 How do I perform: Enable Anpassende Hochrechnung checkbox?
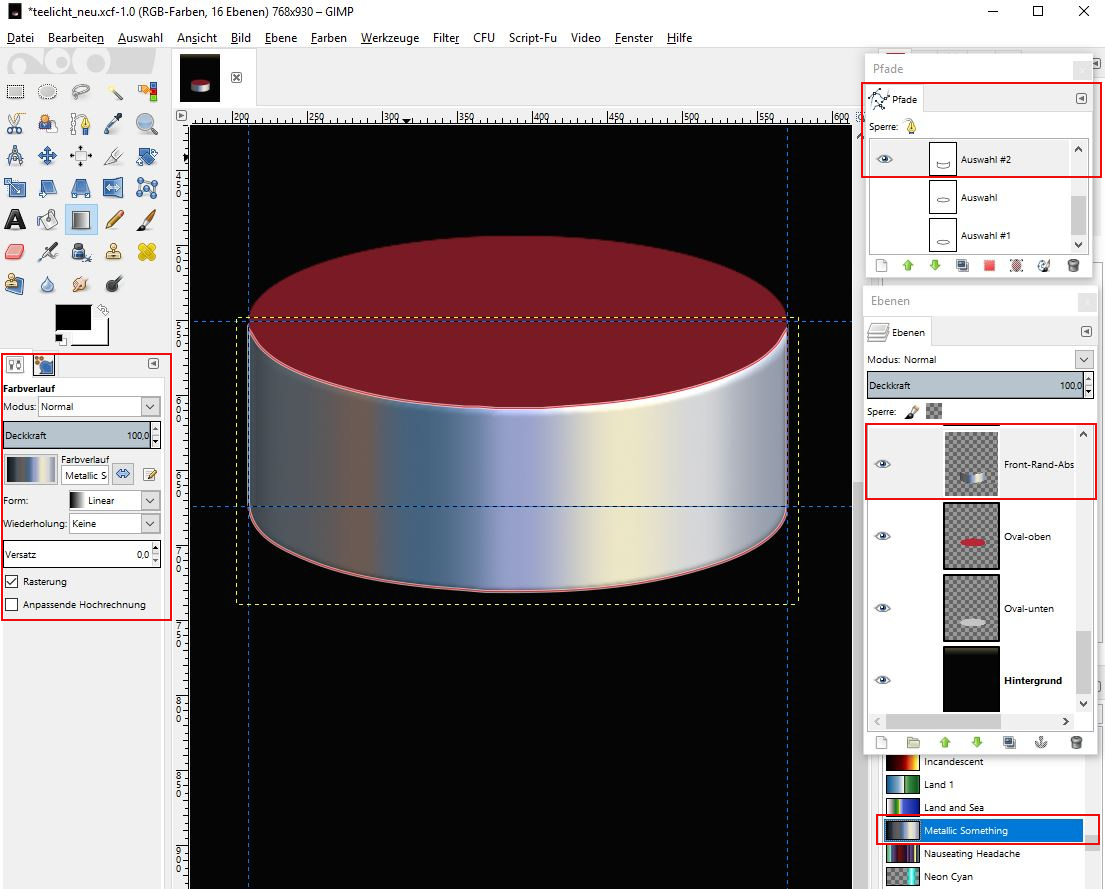point(12,604)
